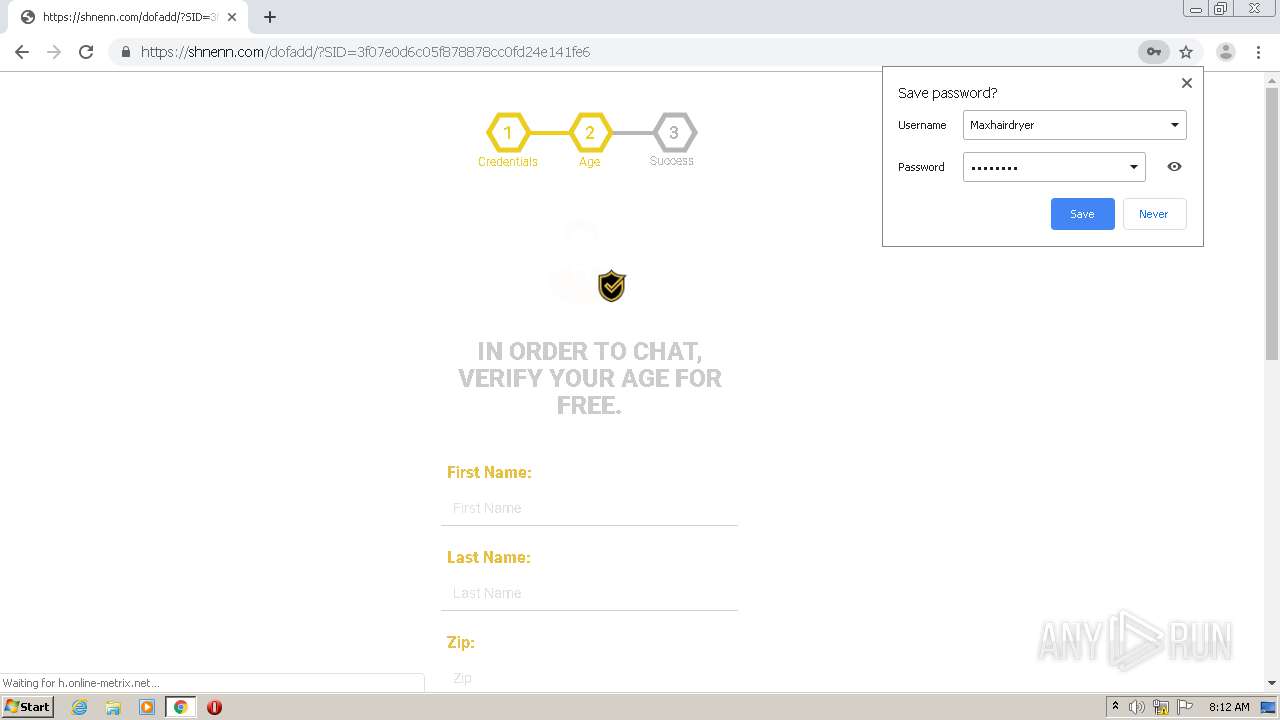
Task: Click step 1 Credentials hexagon
Action: pyautogui.click(x=507, y=132)
